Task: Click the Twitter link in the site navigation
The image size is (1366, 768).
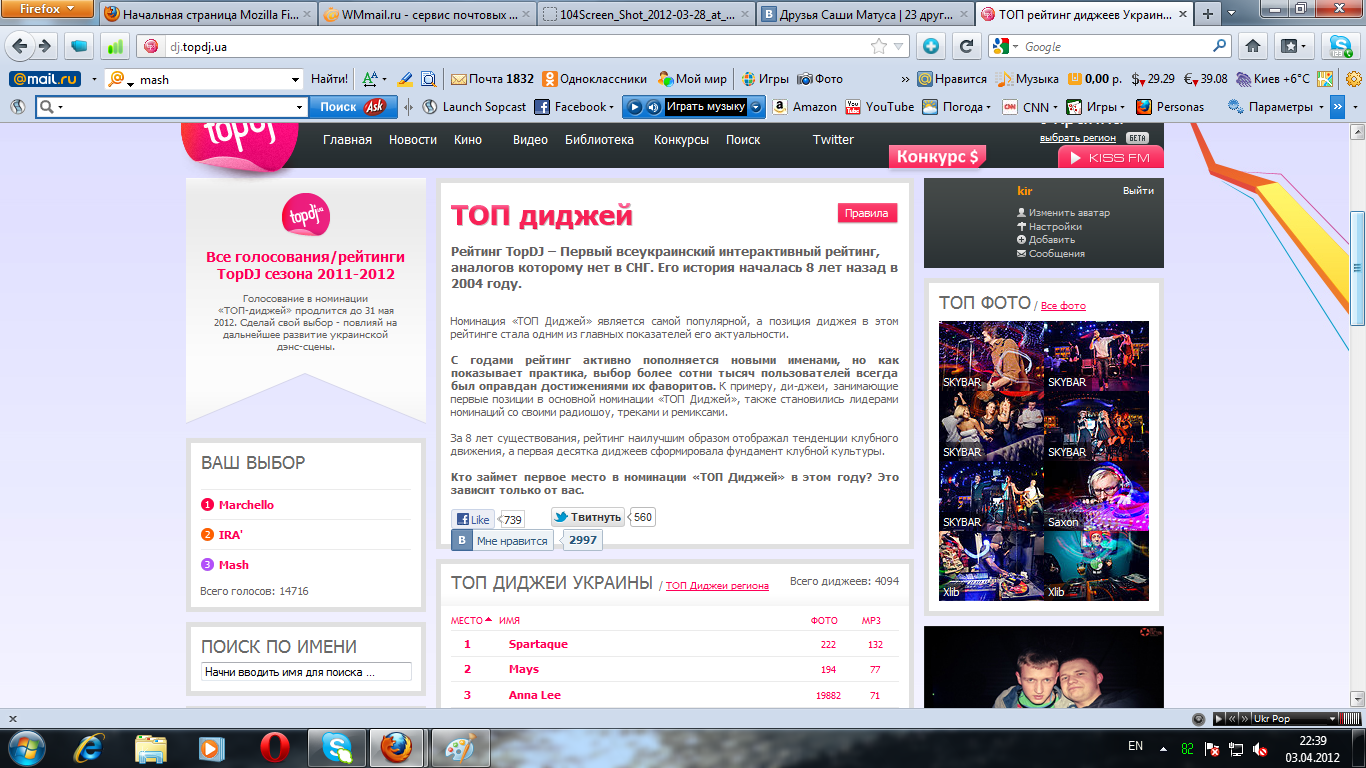Action: tap(833, 140)
